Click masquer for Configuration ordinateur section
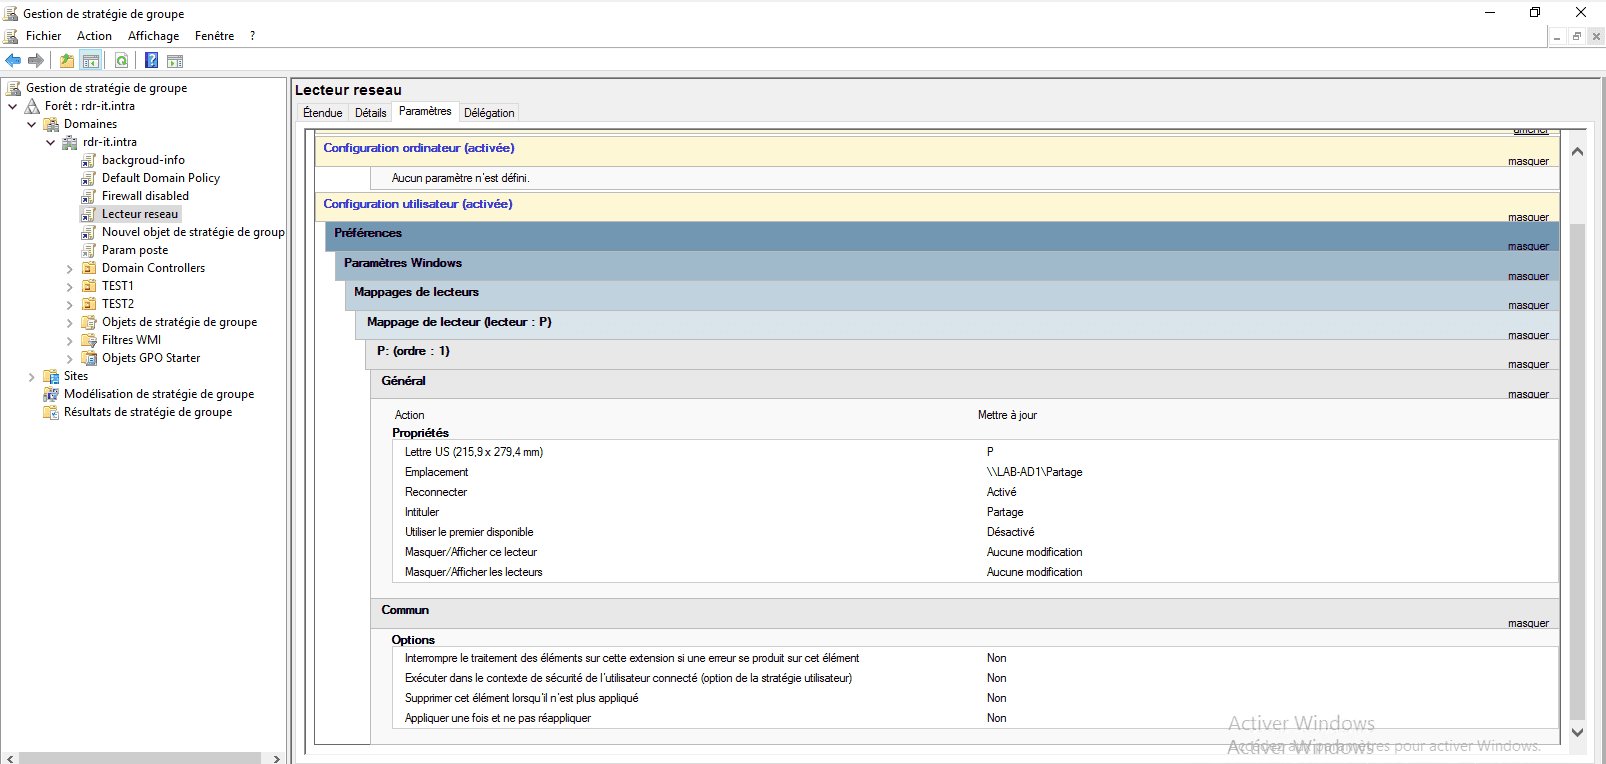This screenshot has width=1606, height=764. click(x=1528, y=161)
